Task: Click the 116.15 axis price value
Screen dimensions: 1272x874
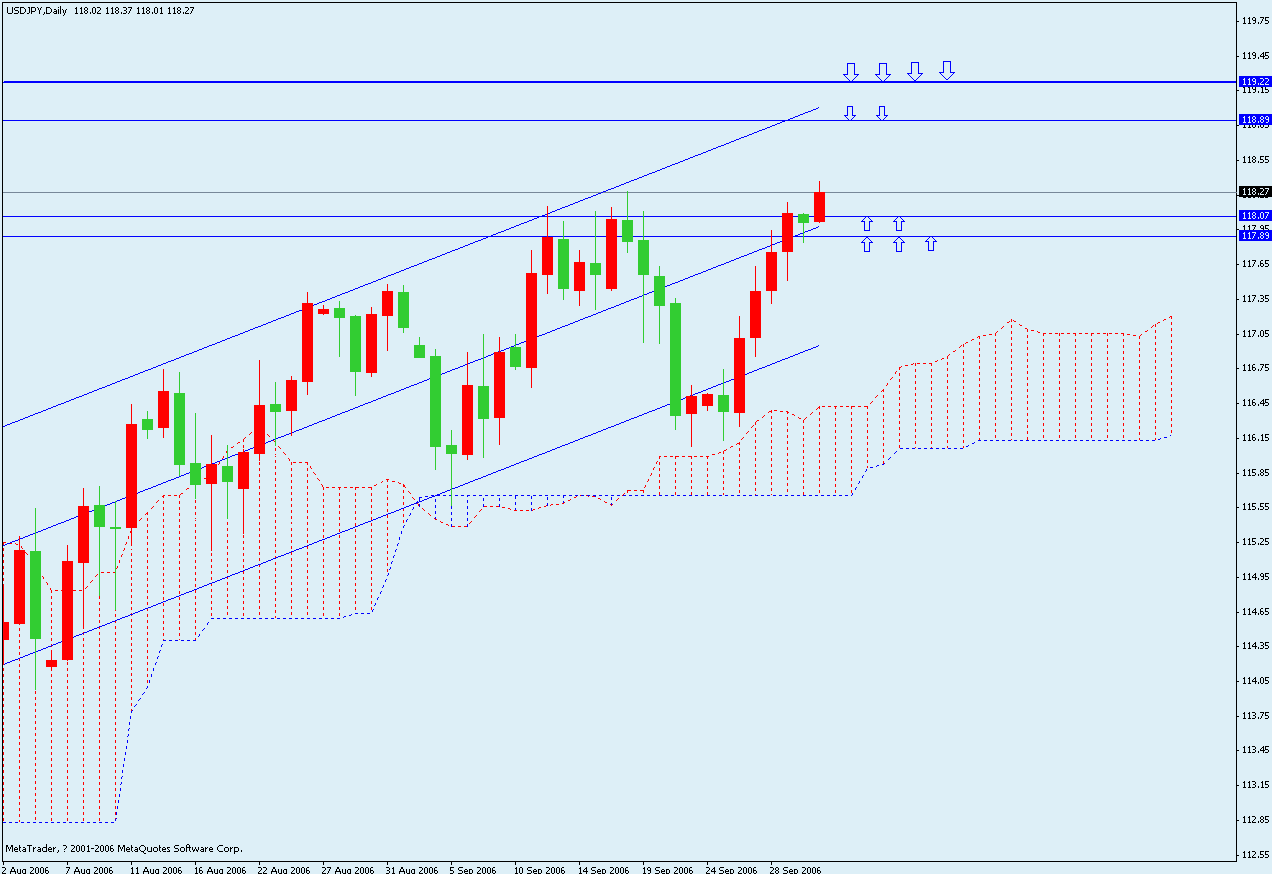Action: pyautogui.click(x=1255, y=438)
